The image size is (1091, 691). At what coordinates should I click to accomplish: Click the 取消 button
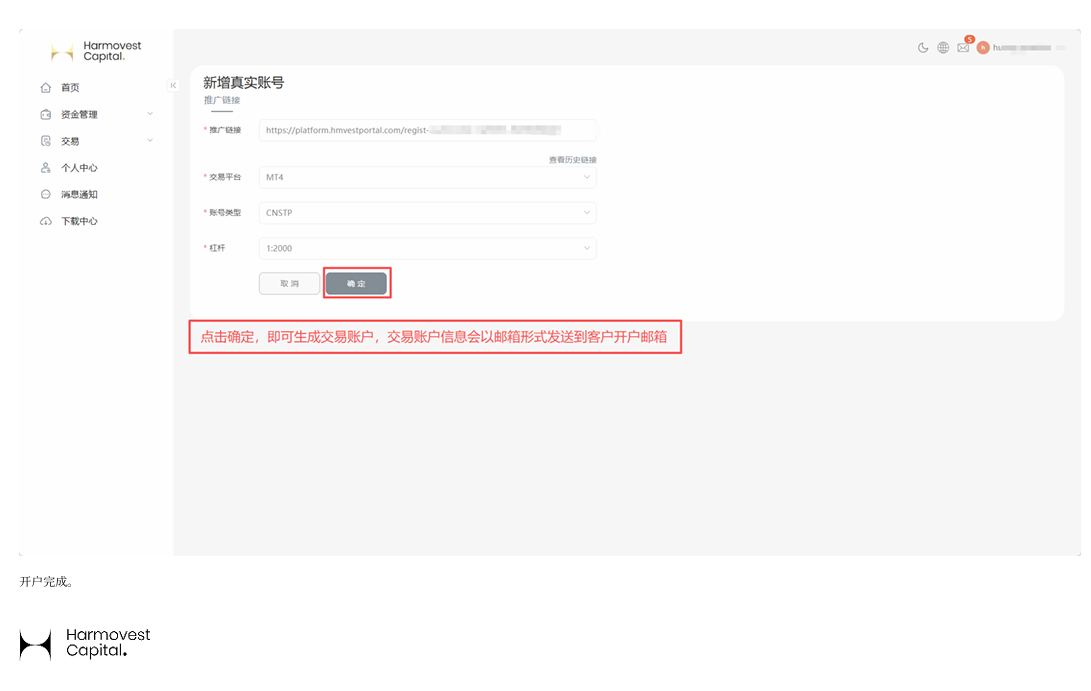click(x=289, y=283)
